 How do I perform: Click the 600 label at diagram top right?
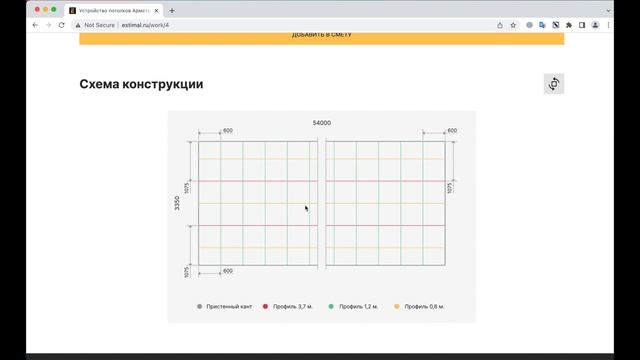coord(452,131)
